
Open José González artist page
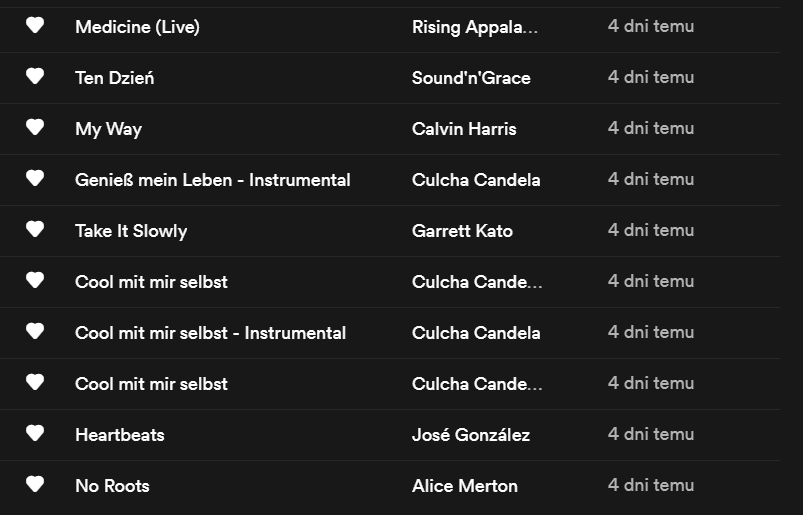tap(471, 435)
